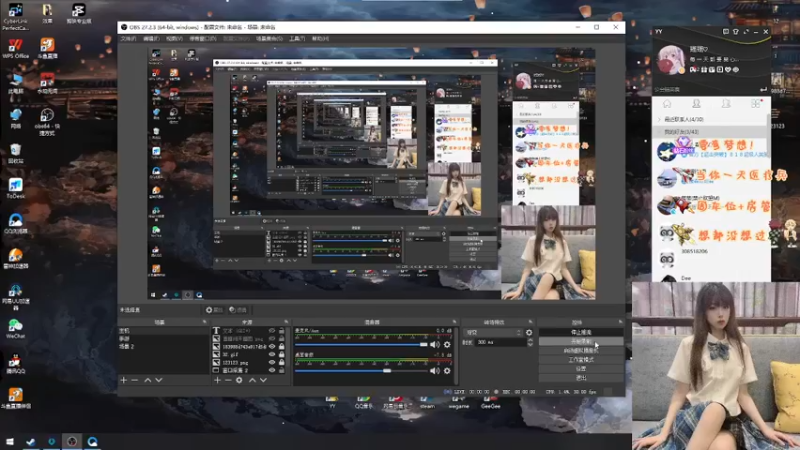
Task: Open the YY contacts tab icon
Action: 696,104
